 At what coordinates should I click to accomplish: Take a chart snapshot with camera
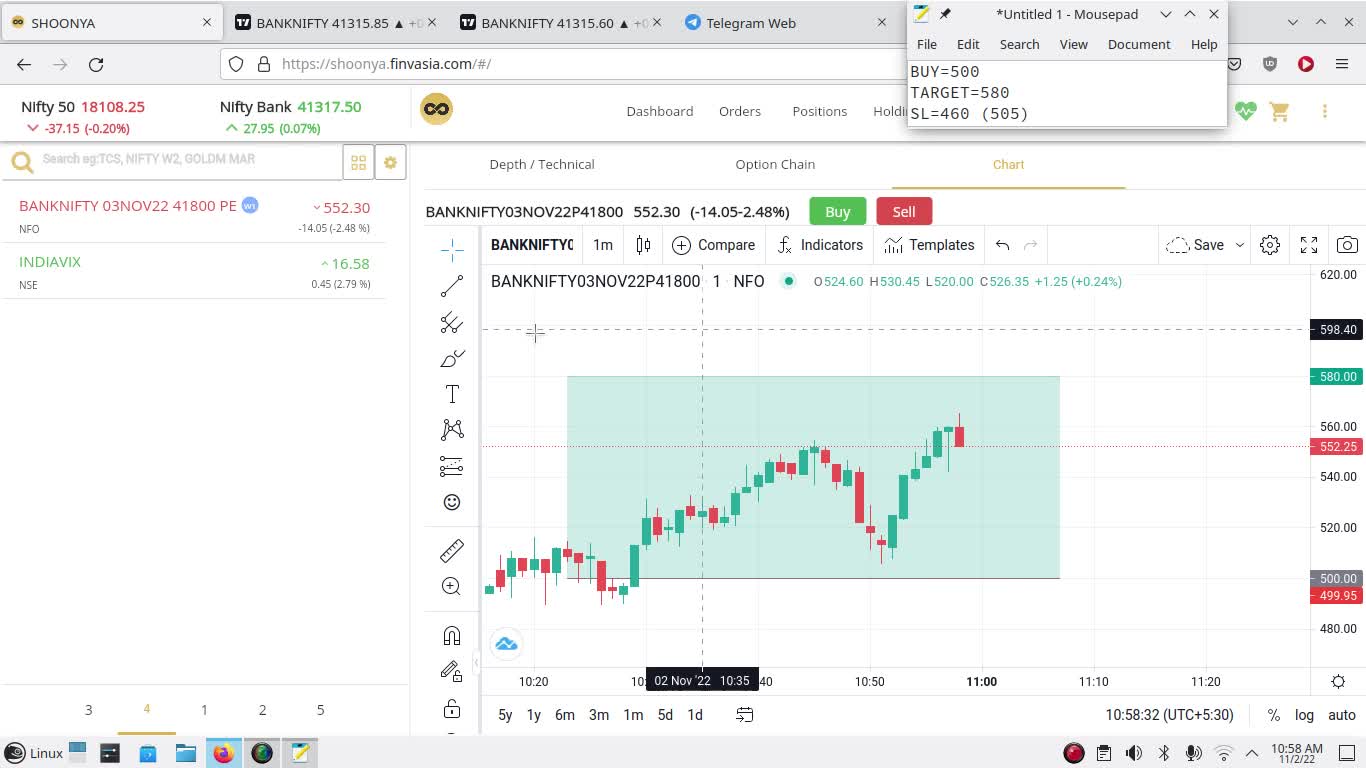tap(1347, 245)
